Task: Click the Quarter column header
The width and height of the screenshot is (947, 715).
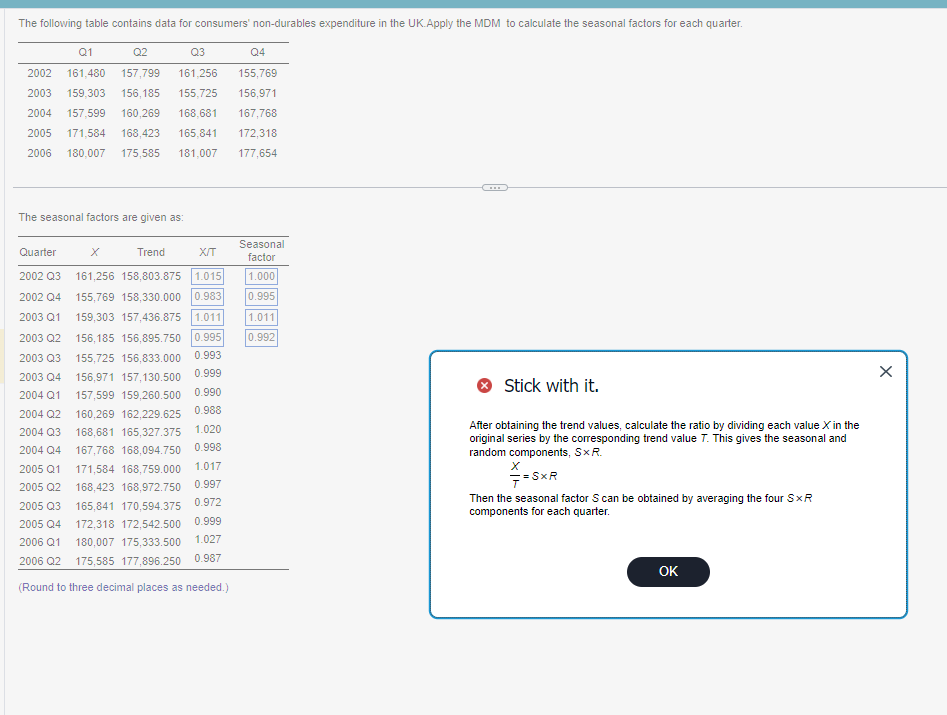Action: pos(37,252)
